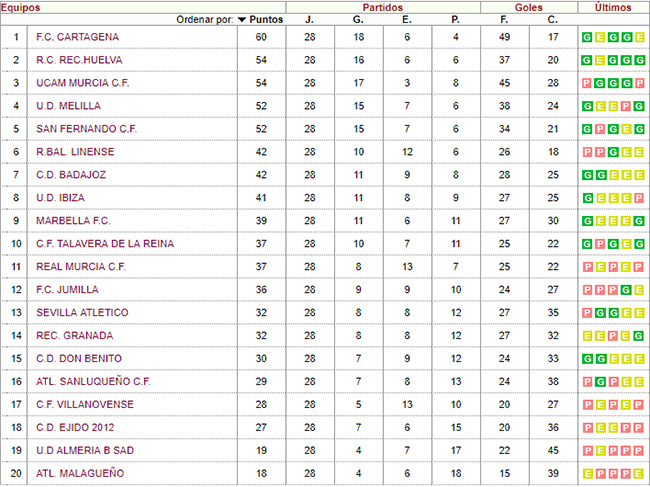
Task: Open C.F. TALAVERA DE LA REINA team page
Action: [105, 244]
